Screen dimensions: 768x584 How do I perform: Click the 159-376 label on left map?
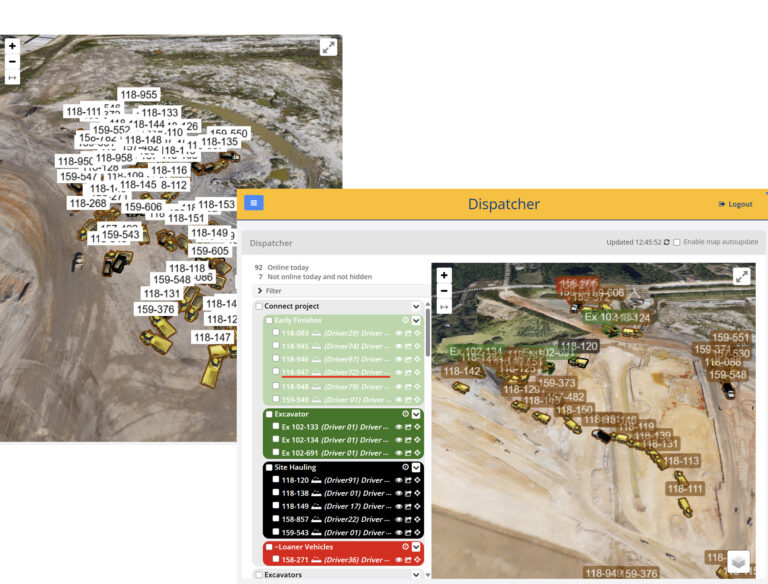tap(155, 309)
